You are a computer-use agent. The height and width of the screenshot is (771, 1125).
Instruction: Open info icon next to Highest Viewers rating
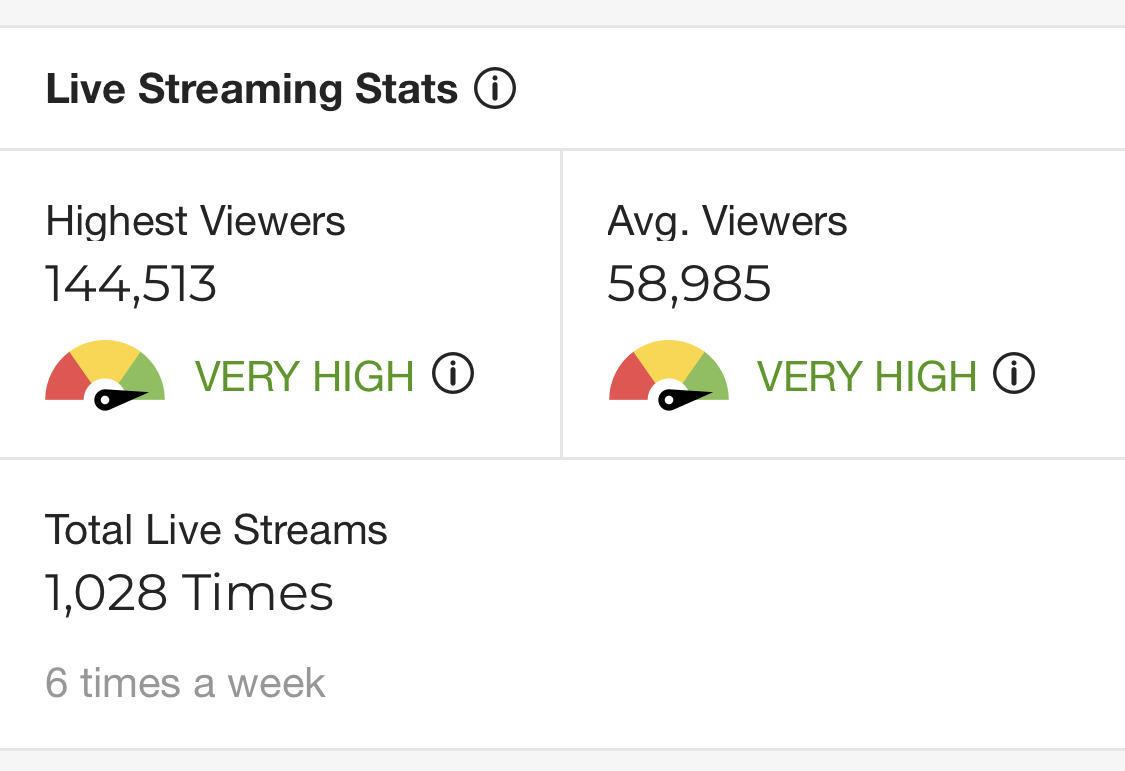pyautogui.click(x=453, y=375)
